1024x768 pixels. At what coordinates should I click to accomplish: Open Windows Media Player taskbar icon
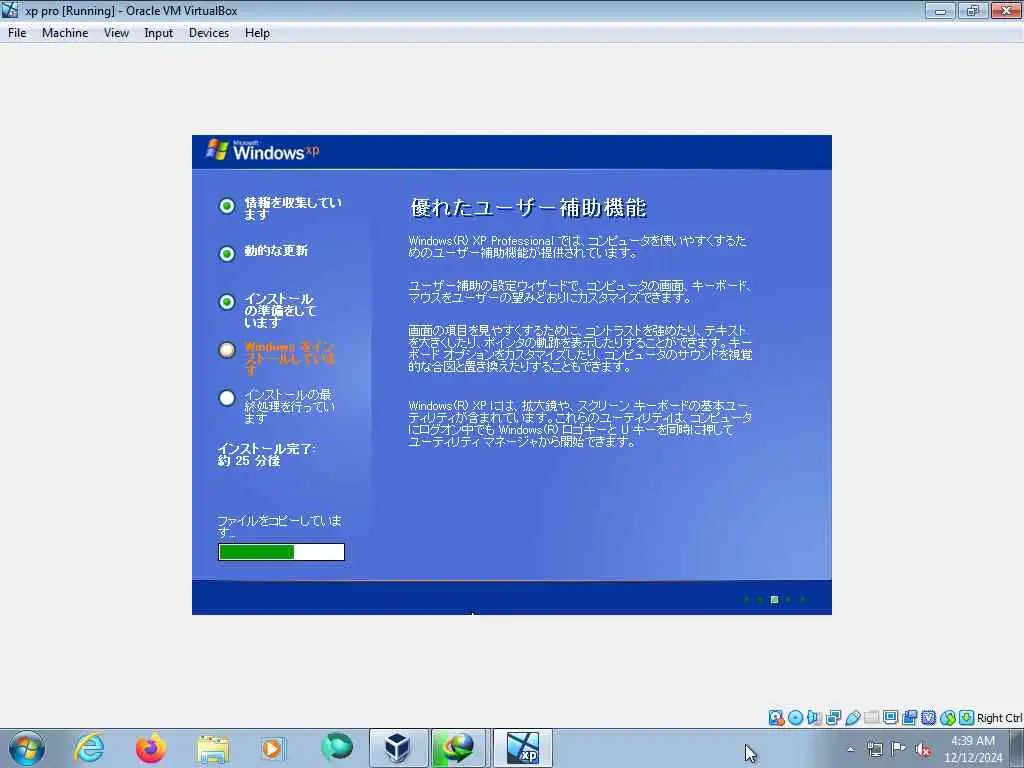272,748
